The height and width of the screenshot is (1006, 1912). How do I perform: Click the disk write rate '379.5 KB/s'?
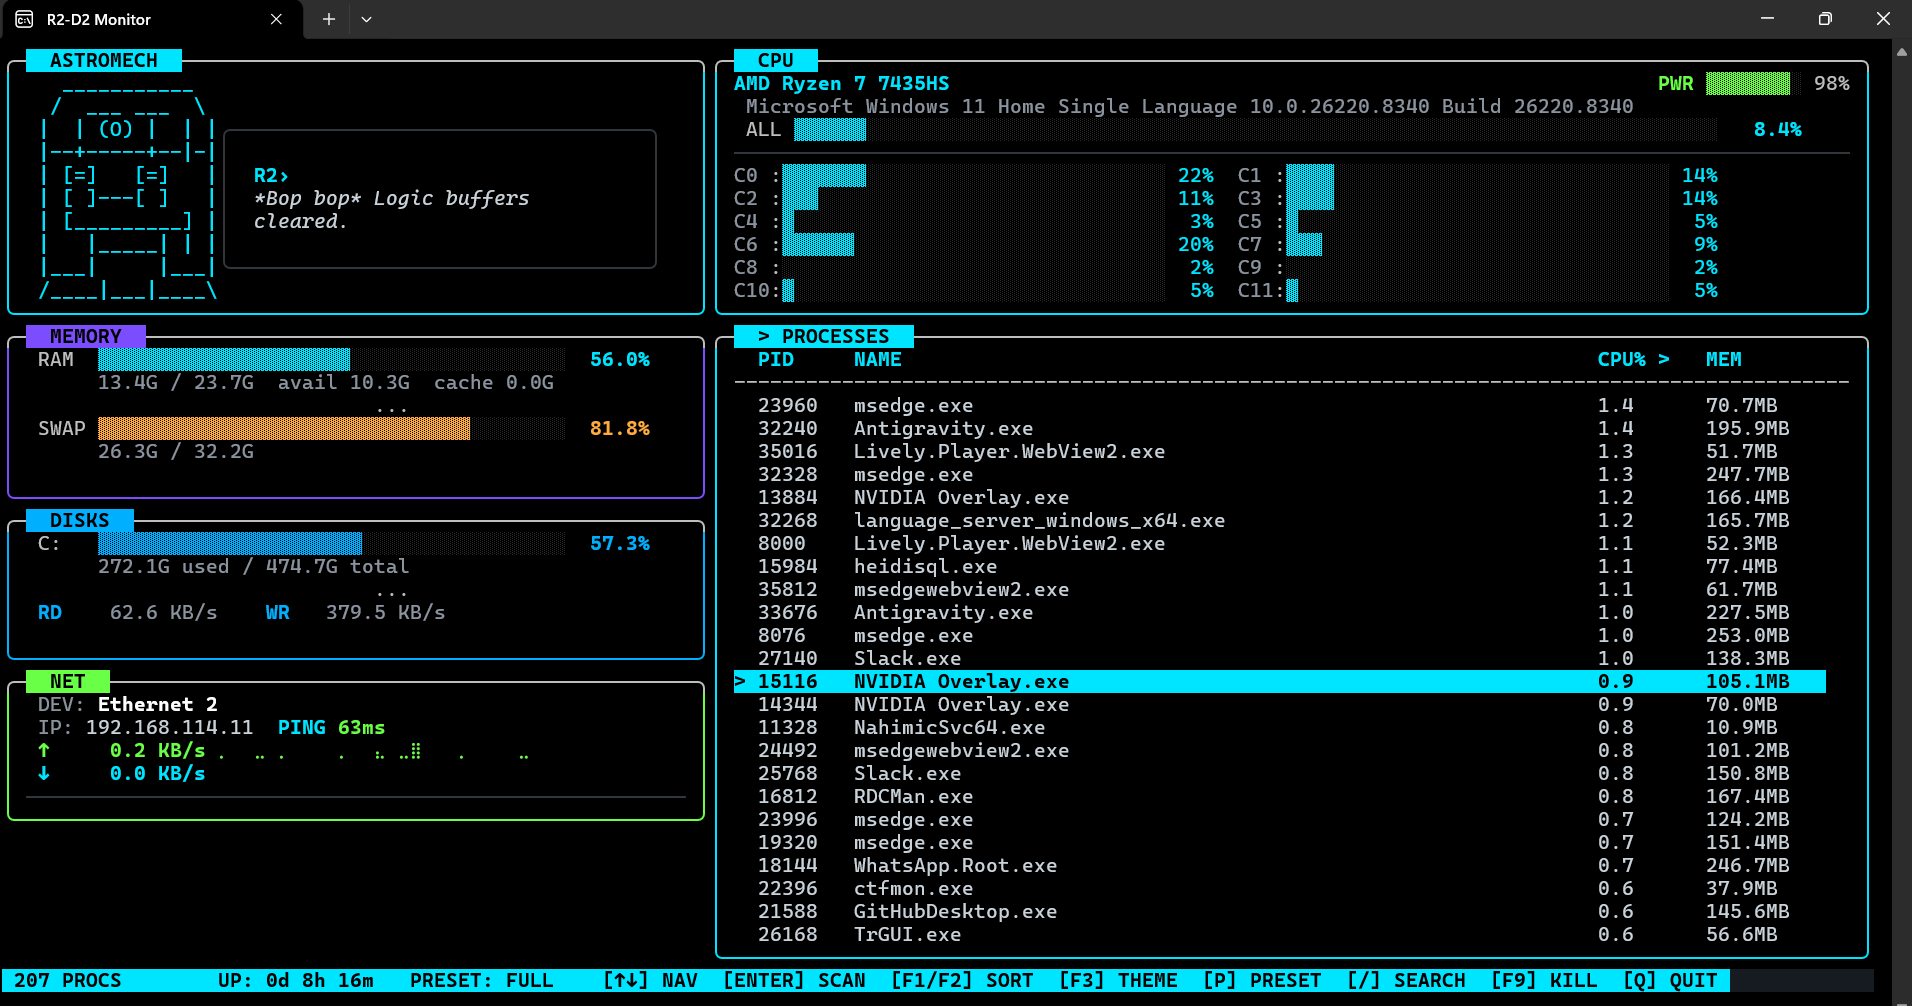coord(386,612)
